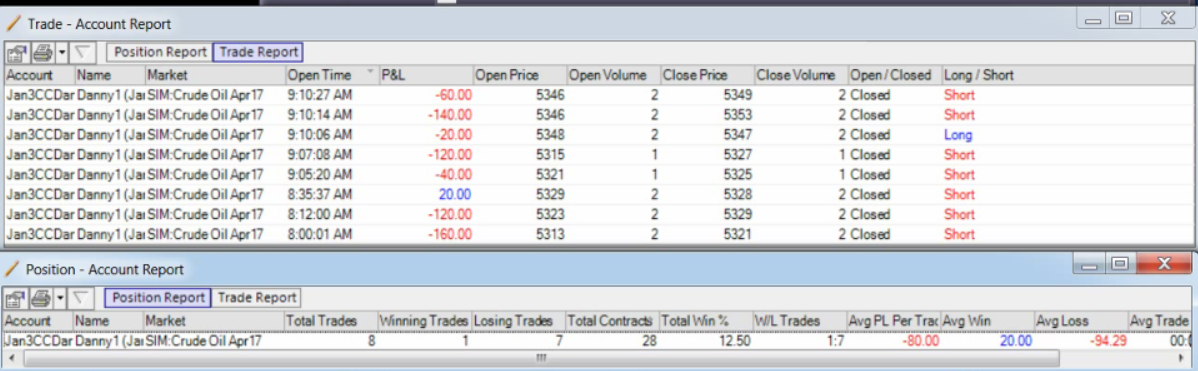Click Total Contracts column header
1198x371 pixels.
coord(612,321)
